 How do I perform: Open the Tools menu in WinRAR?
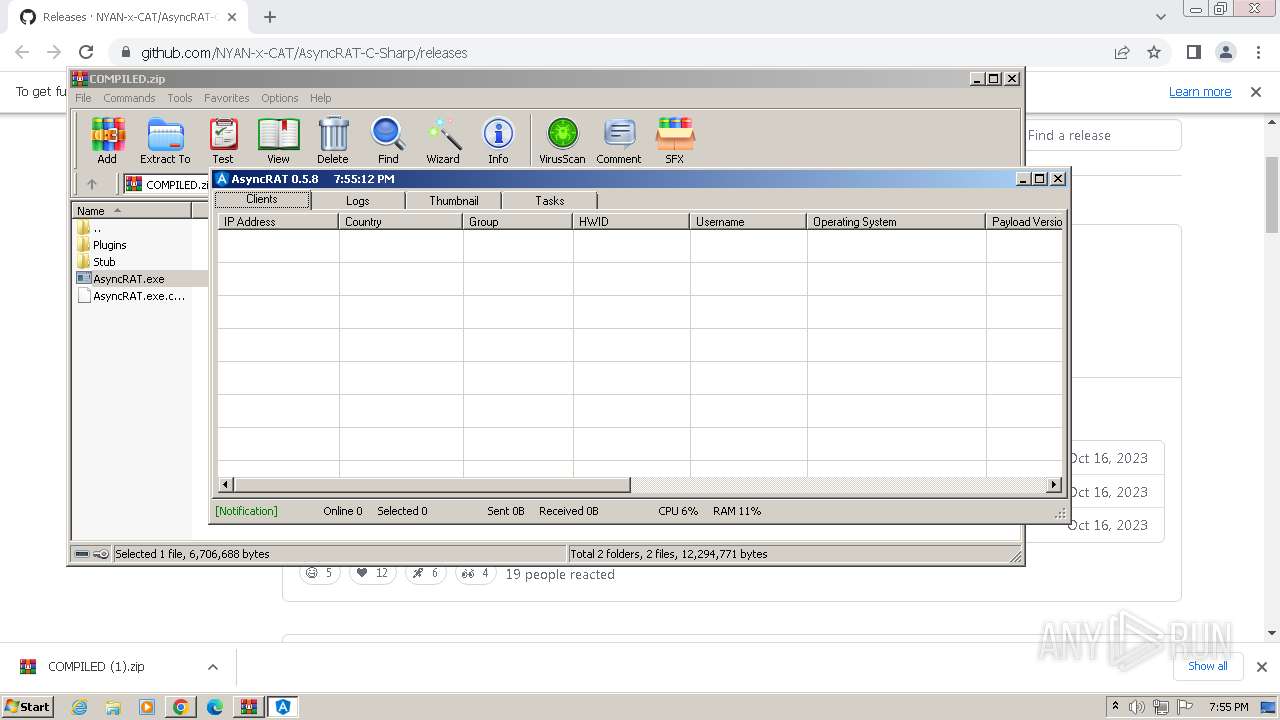180,98
